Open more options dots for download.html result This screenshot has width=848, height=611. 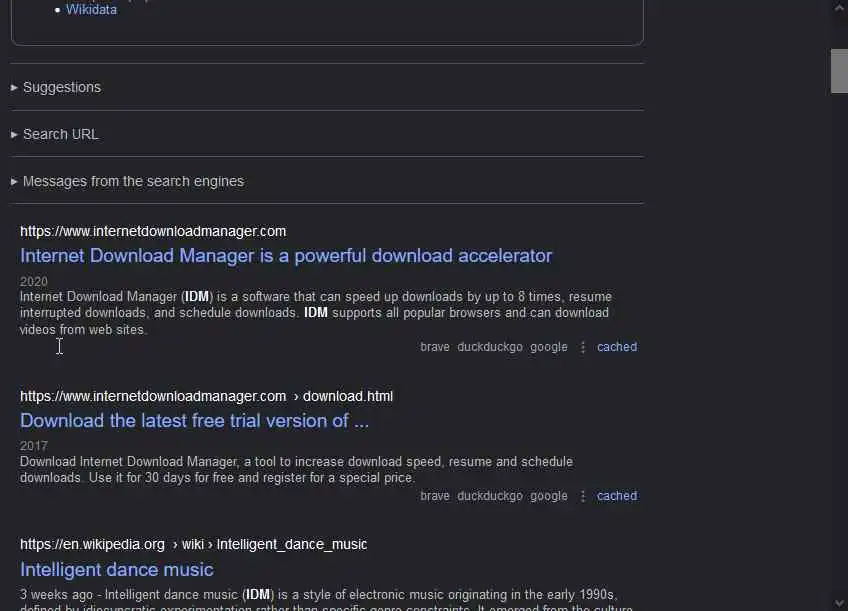[x=582, y=496]
